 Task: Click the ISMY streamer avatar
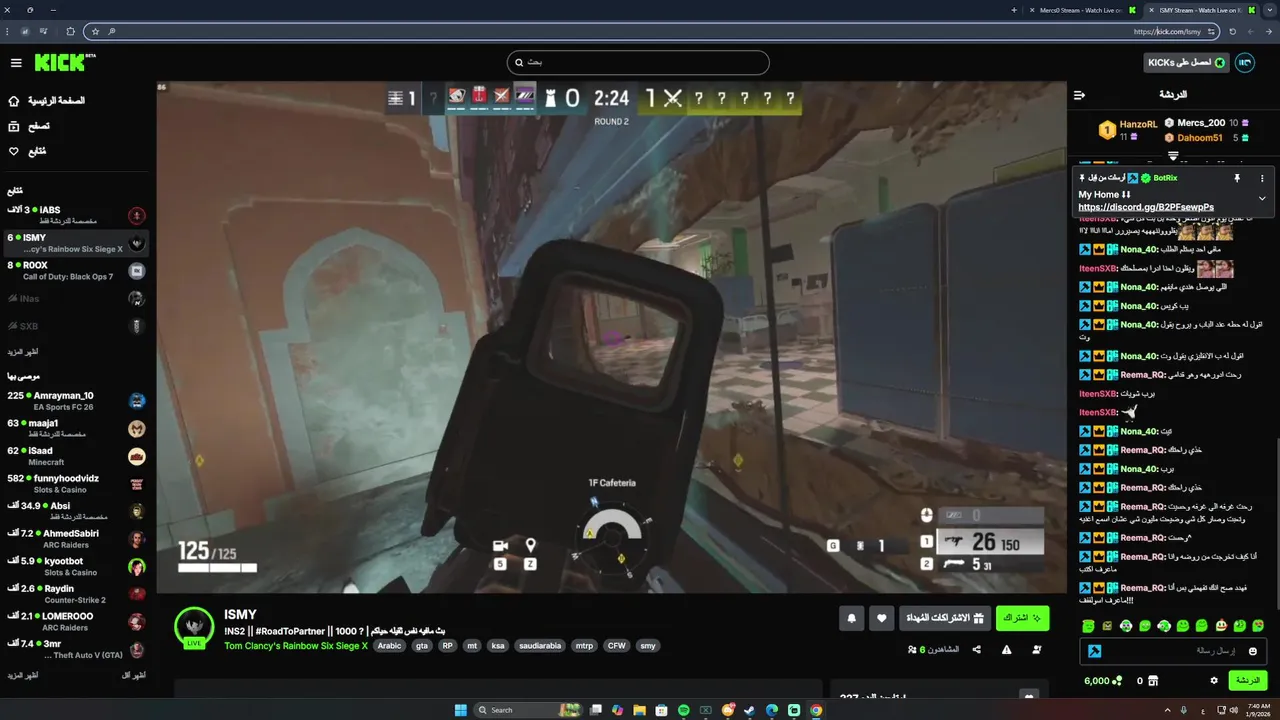(194, 626)
